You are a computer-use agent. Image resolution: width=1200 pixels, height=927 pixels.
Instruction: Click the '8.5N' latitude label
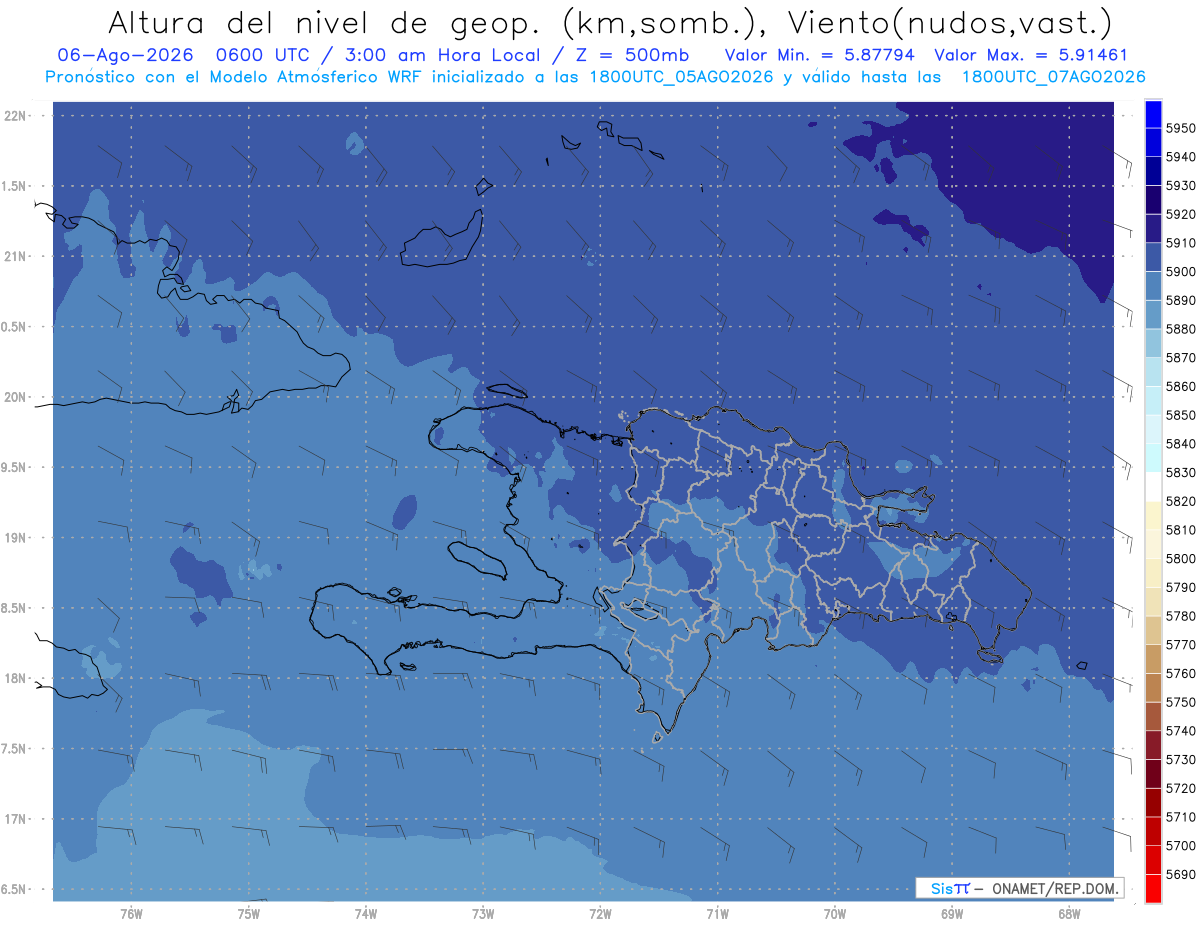tap(15, 608)
